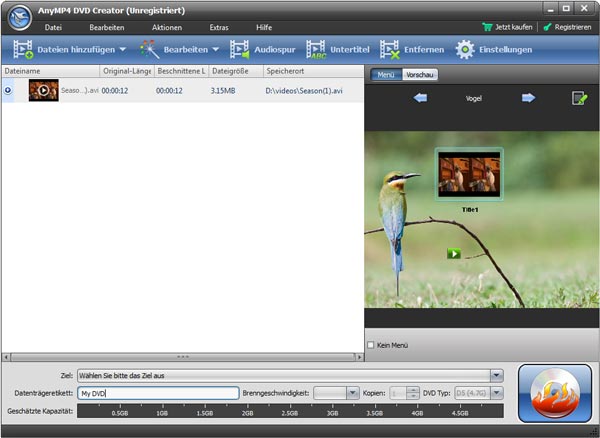Switch to the Menü tab

point(386,75)
